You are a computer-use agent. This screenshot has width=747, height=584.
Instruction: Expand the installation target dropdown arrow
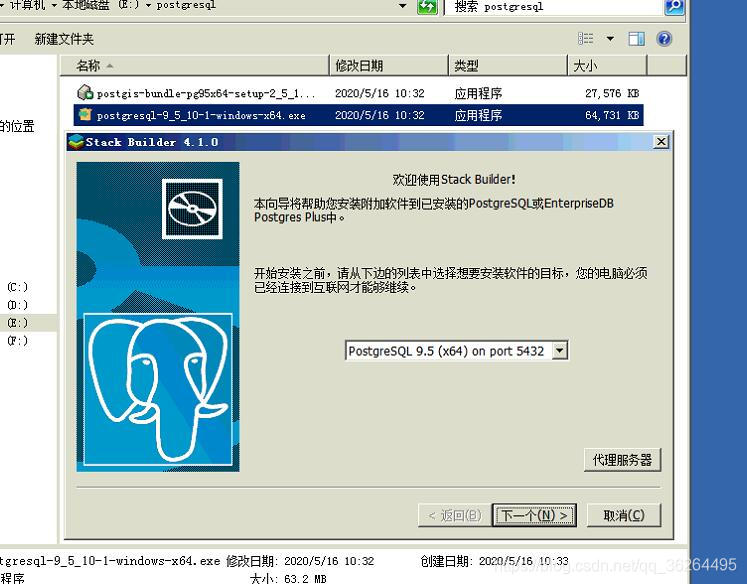click(560, 351)
